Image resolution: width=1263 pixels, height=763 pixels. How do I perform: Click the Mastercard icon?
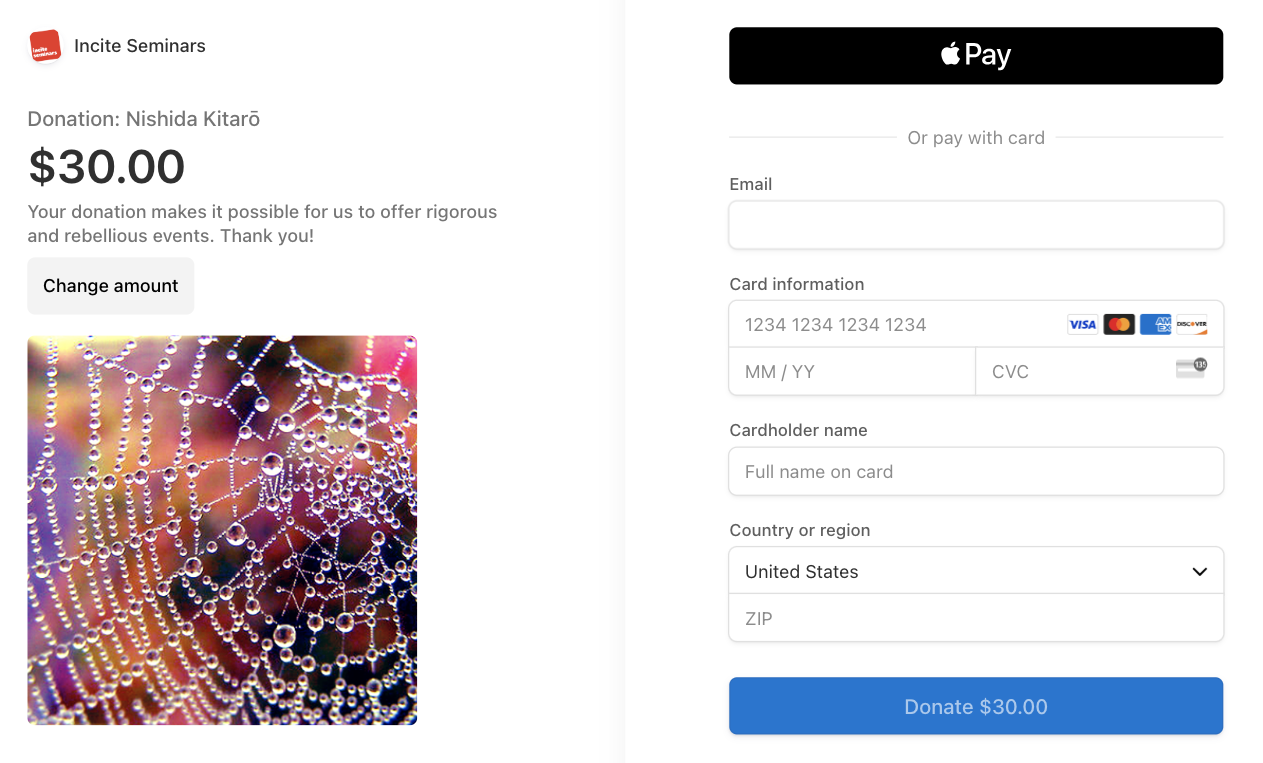[1119, 324]
